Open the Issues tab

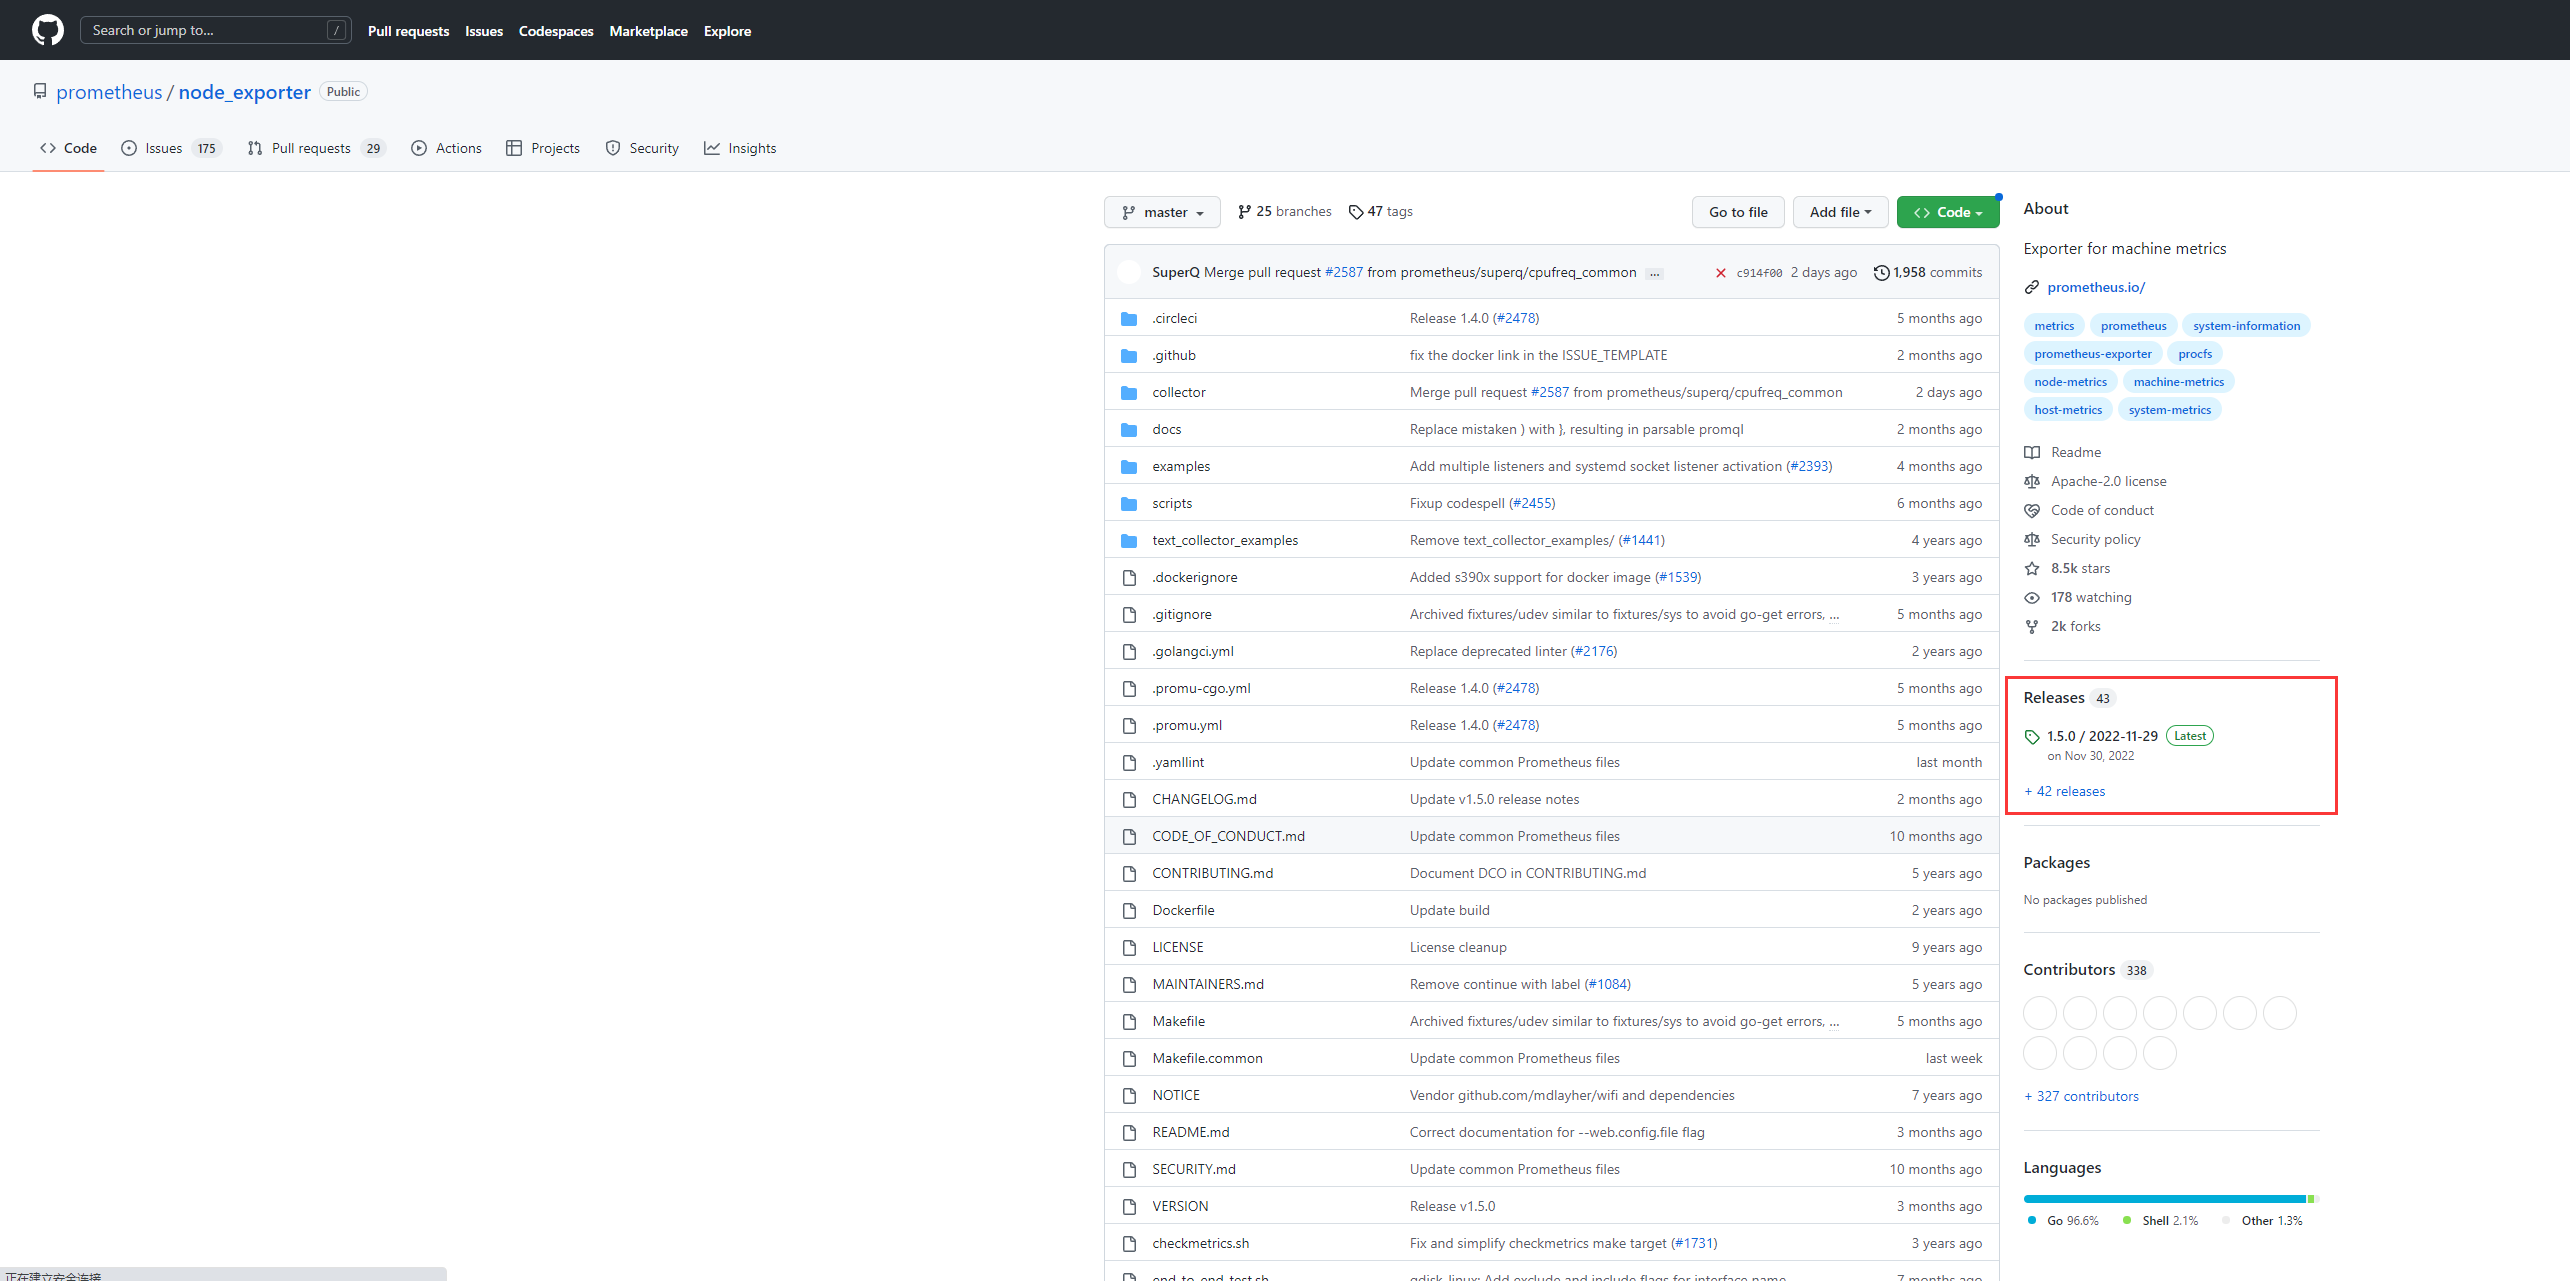(x=170, y=148)
